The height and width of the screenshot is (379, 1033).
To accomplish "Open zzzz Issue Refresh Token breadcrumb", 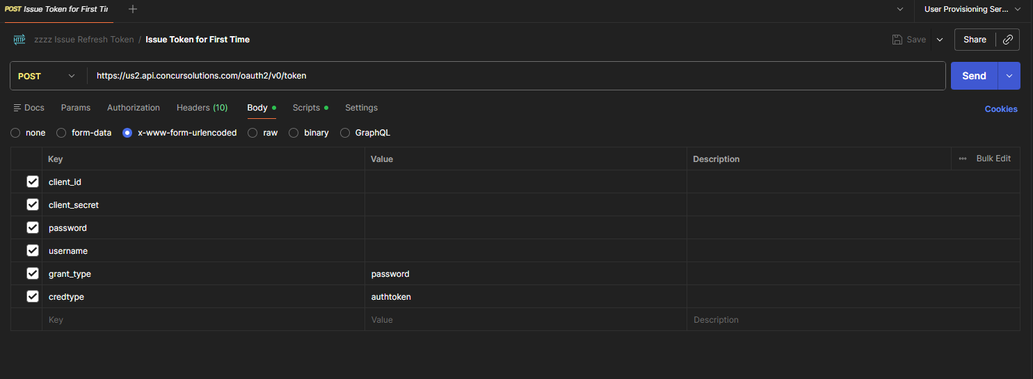I will pyautogui.click(x=84, y=40).
